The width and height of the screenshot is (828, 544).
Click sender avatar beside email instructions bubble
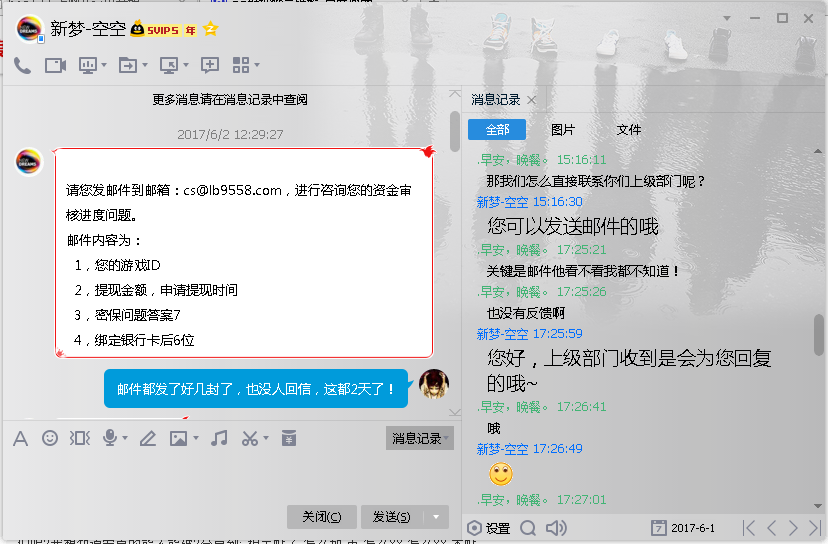coord(29,162)
